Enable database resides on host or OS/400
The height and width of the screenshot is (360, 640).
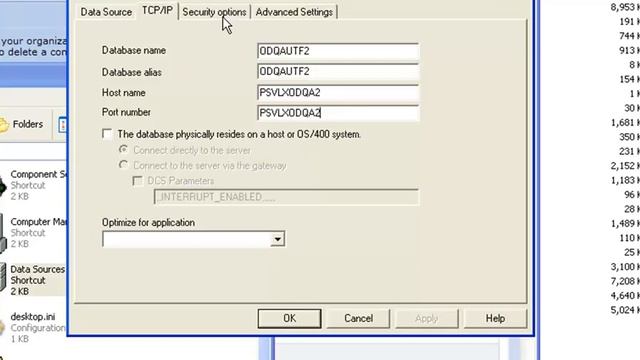[107, 134]
